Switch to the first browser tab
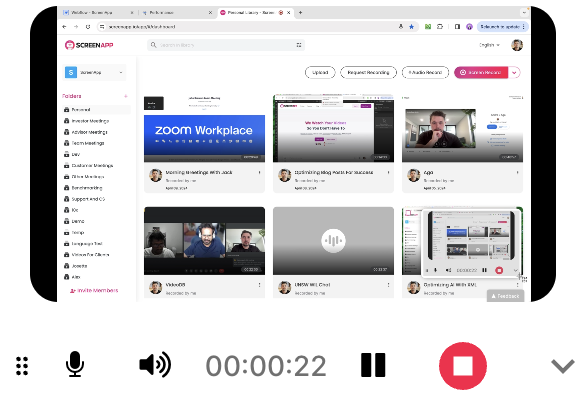Viewport: 588px width, 402px height. [x=98, y=12]
